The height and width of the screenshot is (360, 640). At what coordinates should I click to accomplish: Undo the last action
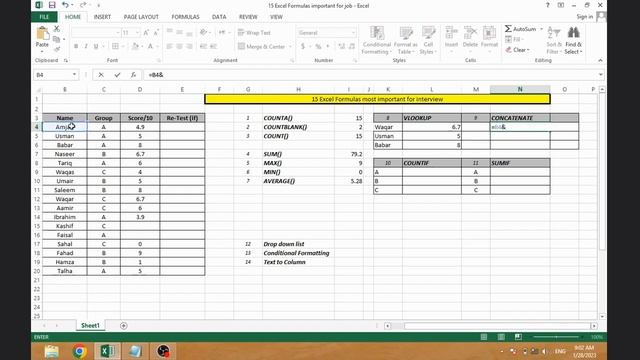(65, 5)
